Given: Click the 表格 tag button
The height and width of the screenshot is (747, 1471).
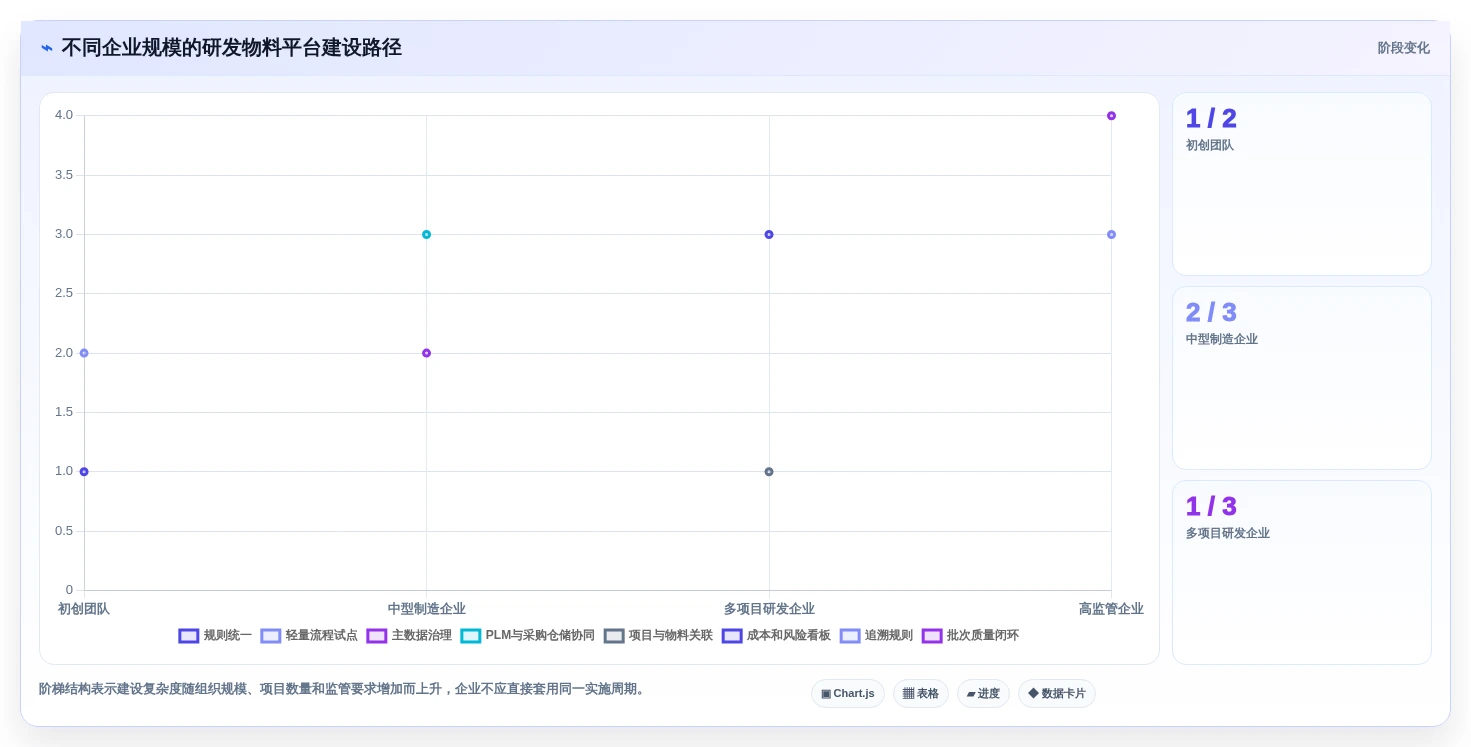Looking at the screenshot, I should coord(921,693).
